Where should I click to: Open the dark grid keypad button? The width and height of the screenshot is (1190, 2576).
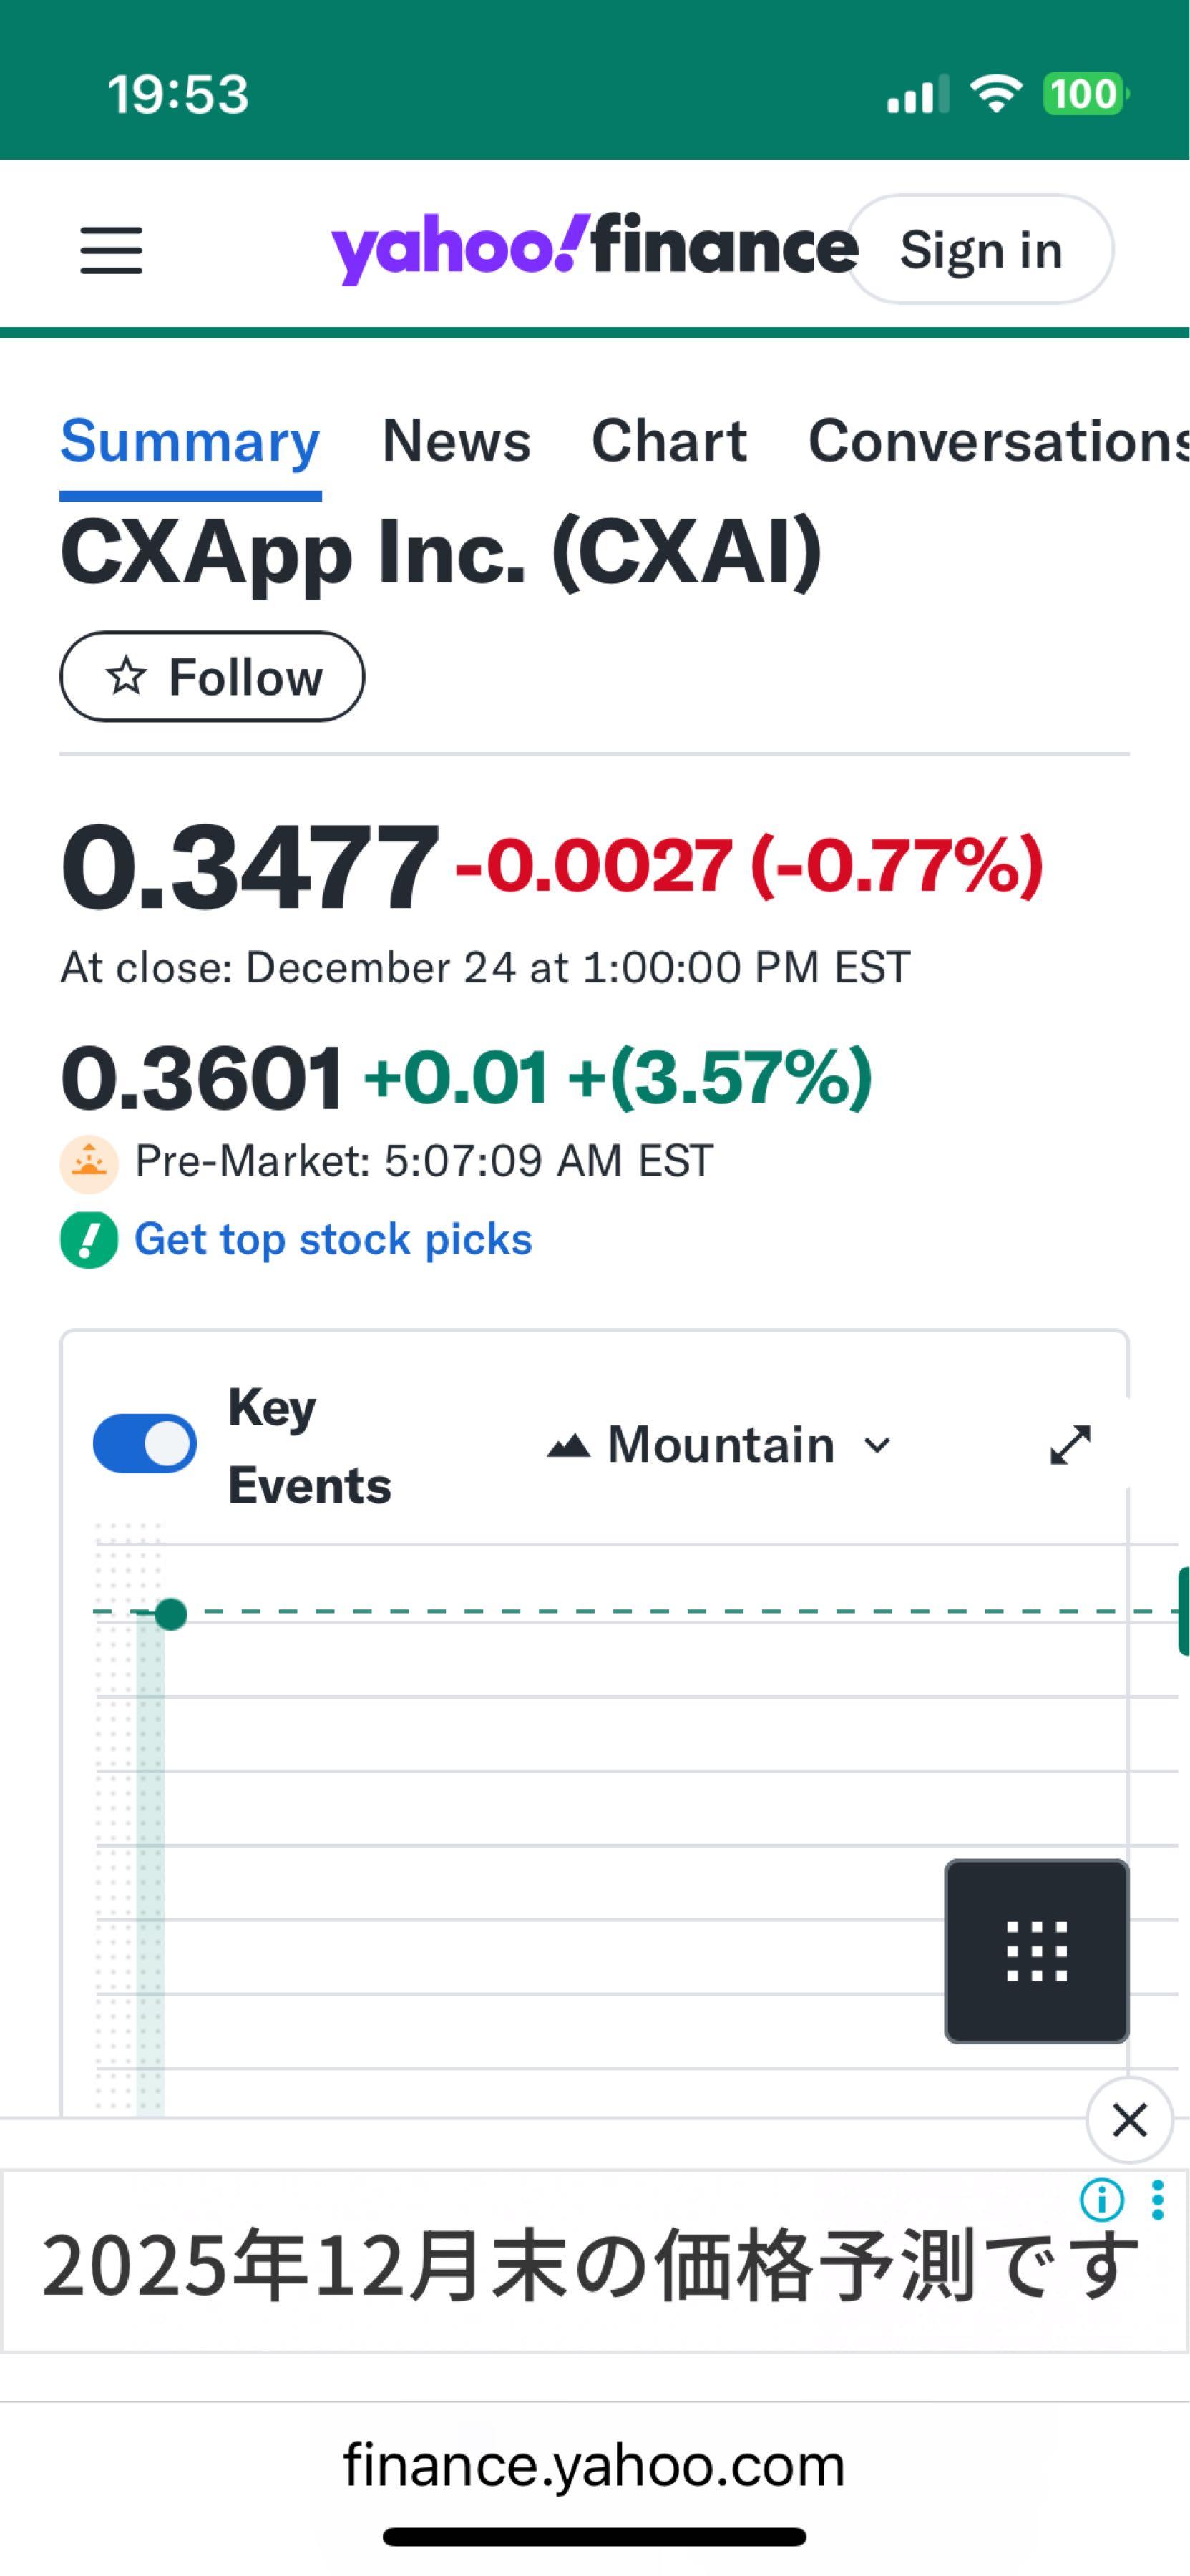1036,1950
